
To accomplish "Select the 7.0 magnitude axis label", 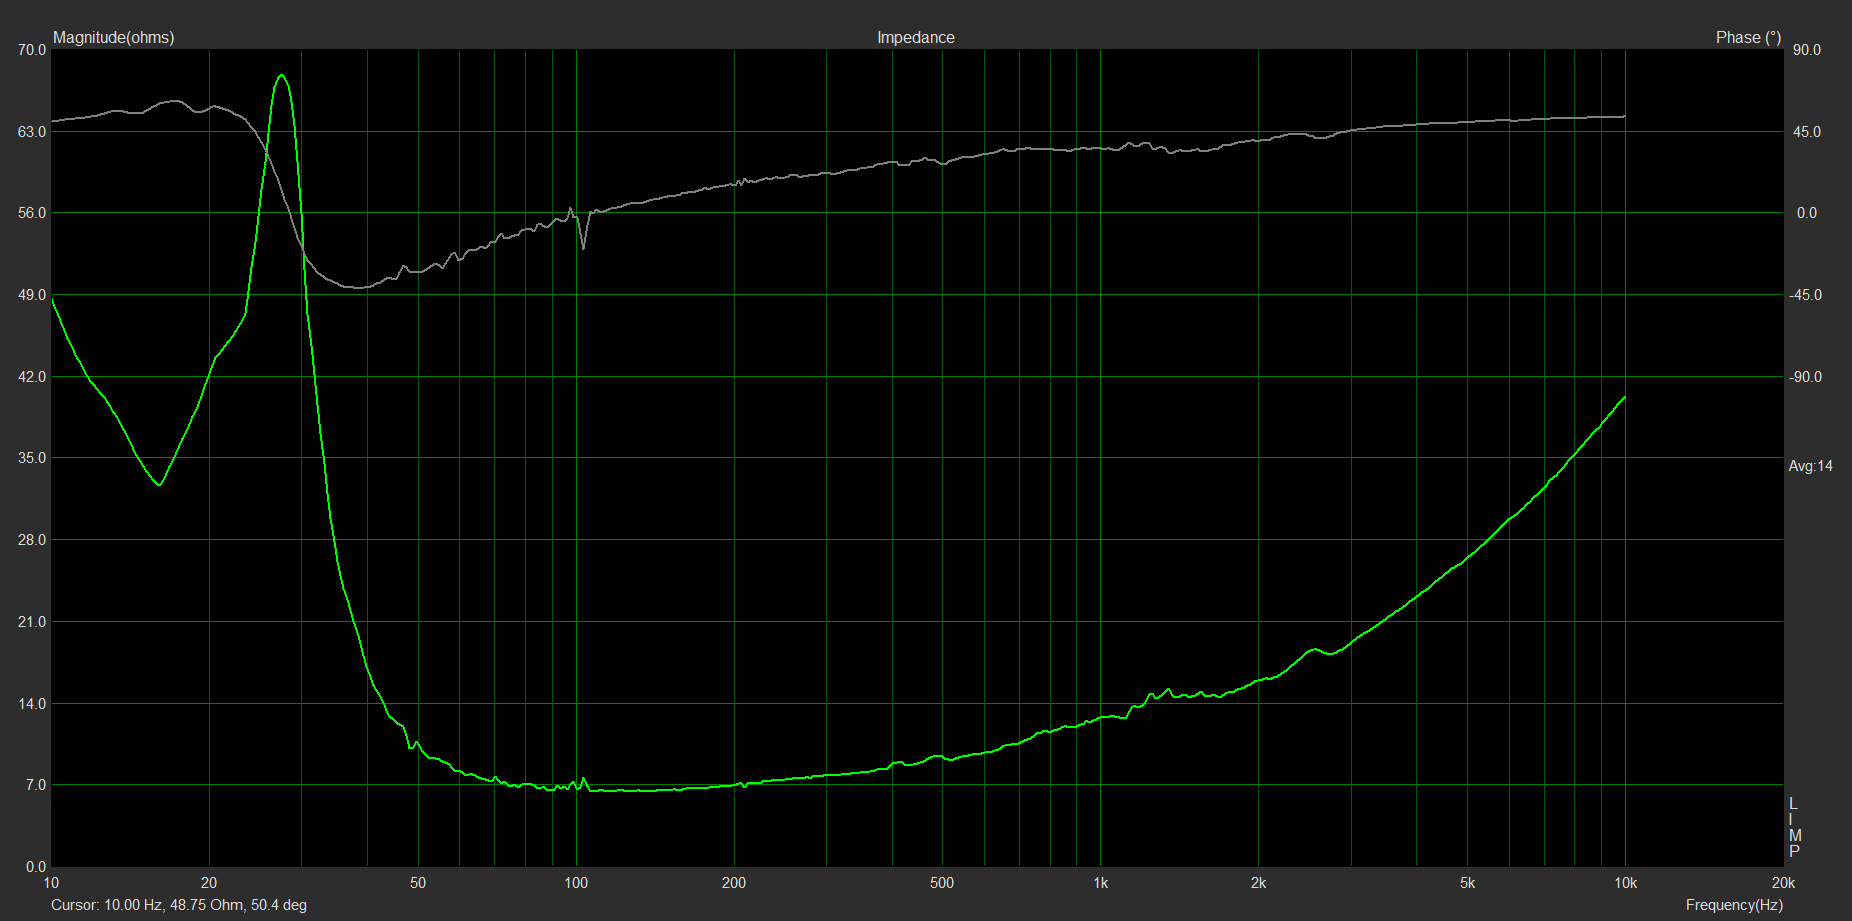I will [36, 785].
